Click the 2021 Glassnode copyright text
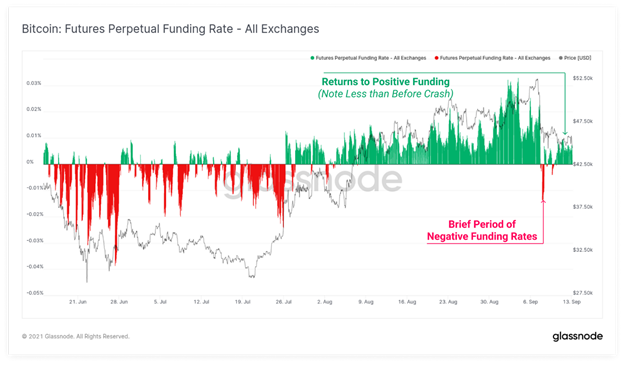624x365 pixels. pyautogui.click(x=76, y=337)
